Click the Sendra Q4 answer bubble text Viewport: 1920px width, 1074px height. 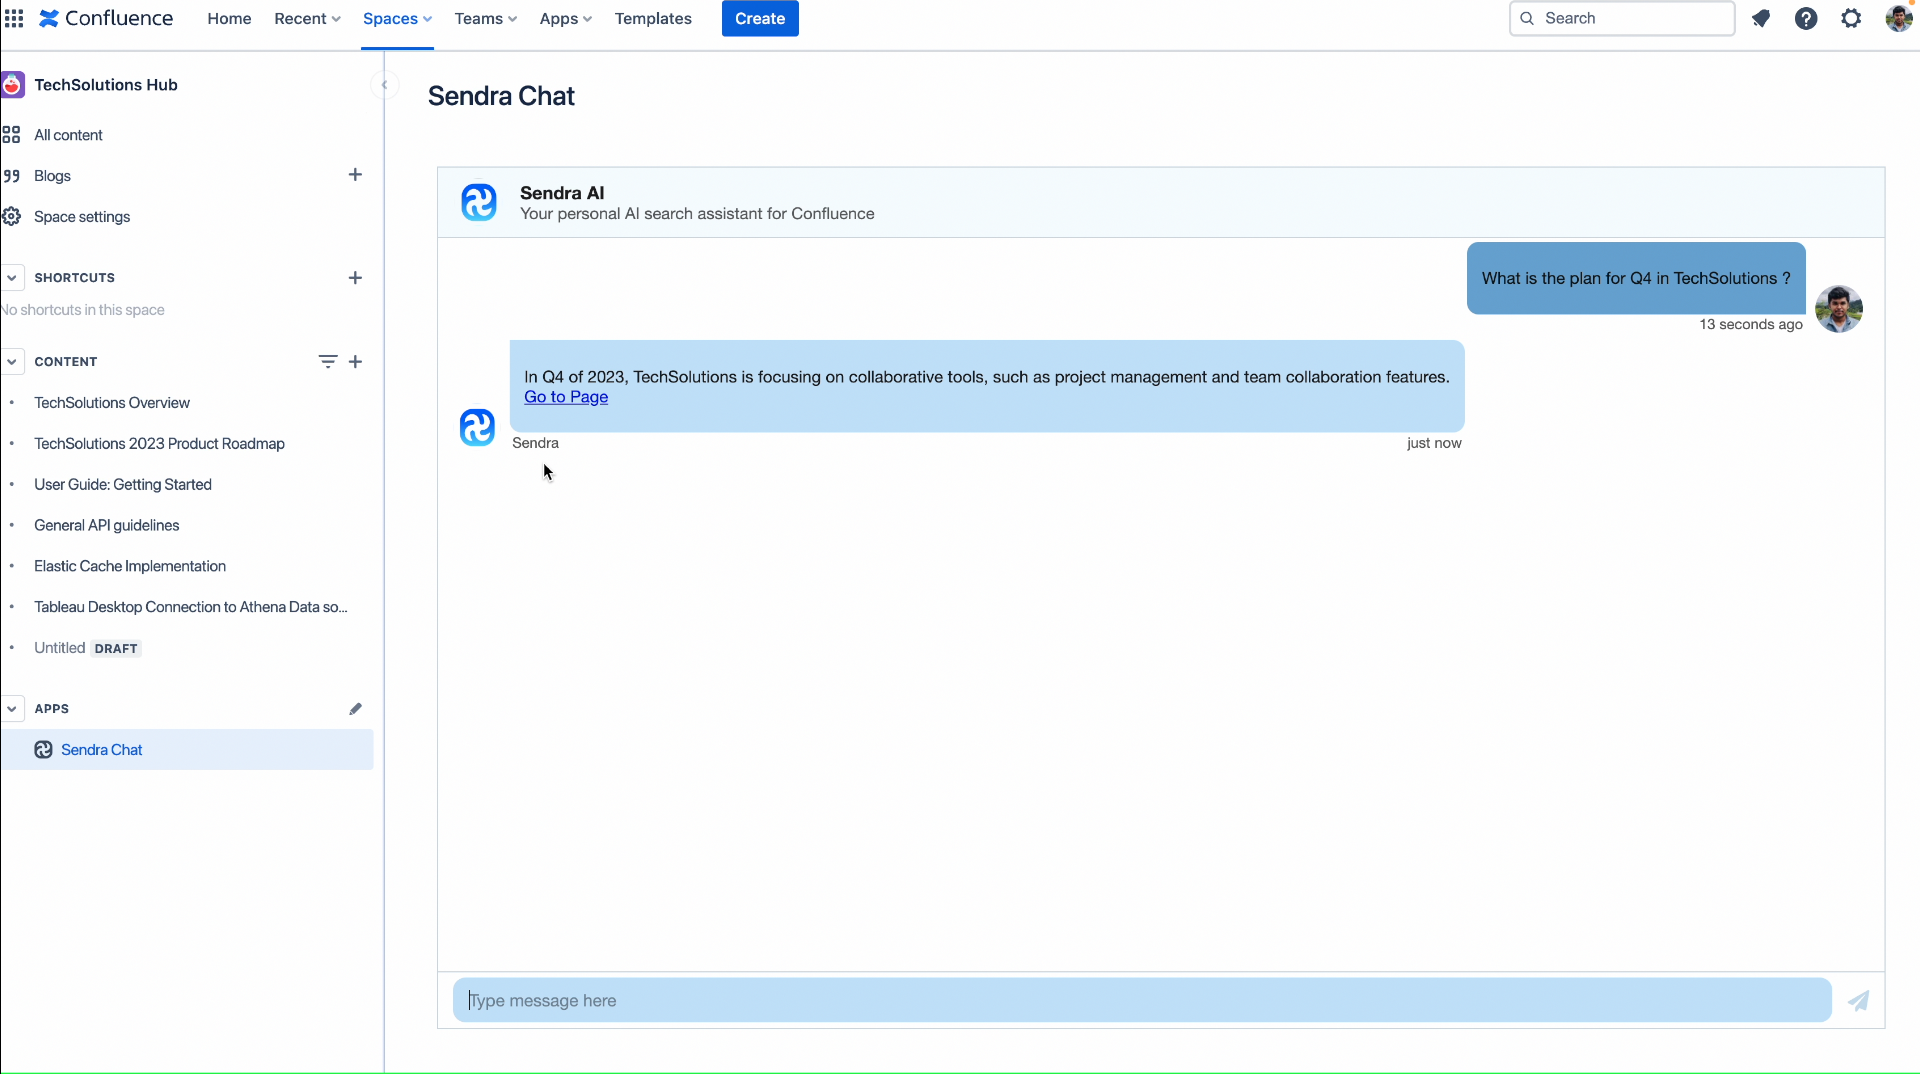point(986,377)
